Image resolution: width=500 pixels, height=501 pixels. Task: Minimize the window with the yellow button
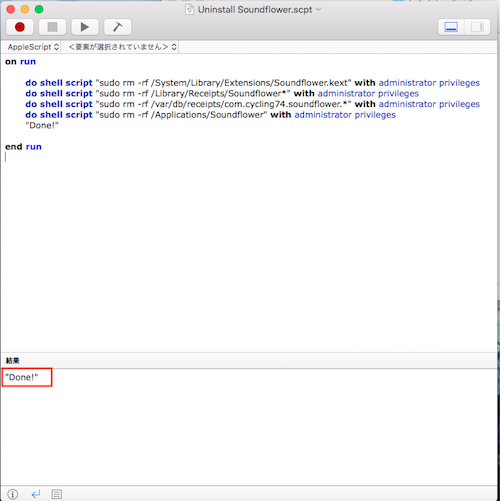pos(25,9)
